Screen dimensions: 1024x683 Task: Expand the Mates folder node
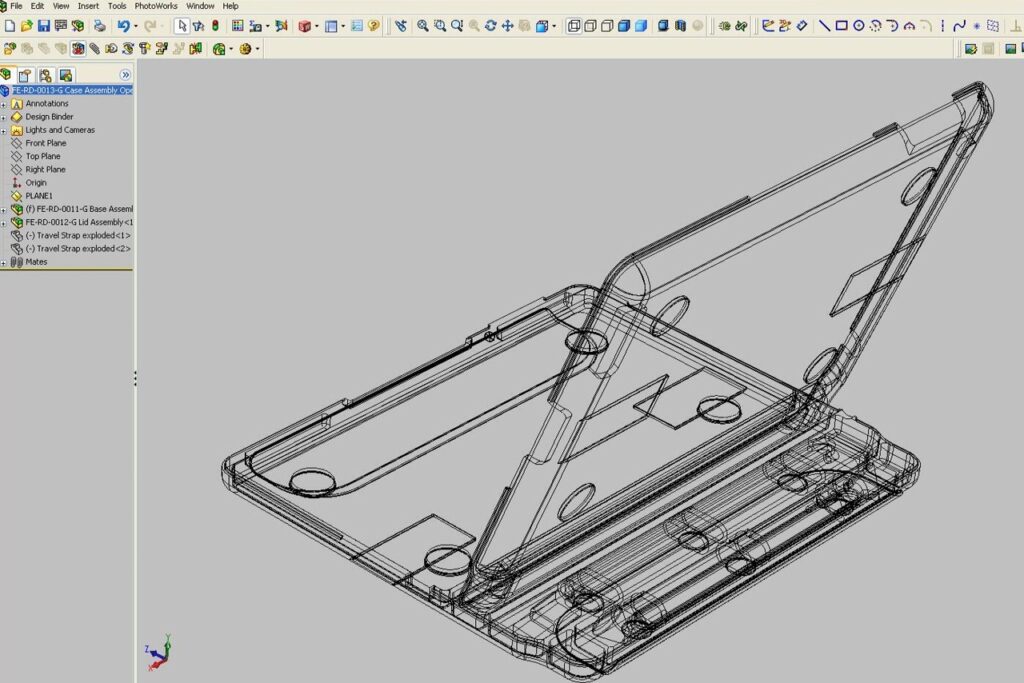click(x=4, y=262)
